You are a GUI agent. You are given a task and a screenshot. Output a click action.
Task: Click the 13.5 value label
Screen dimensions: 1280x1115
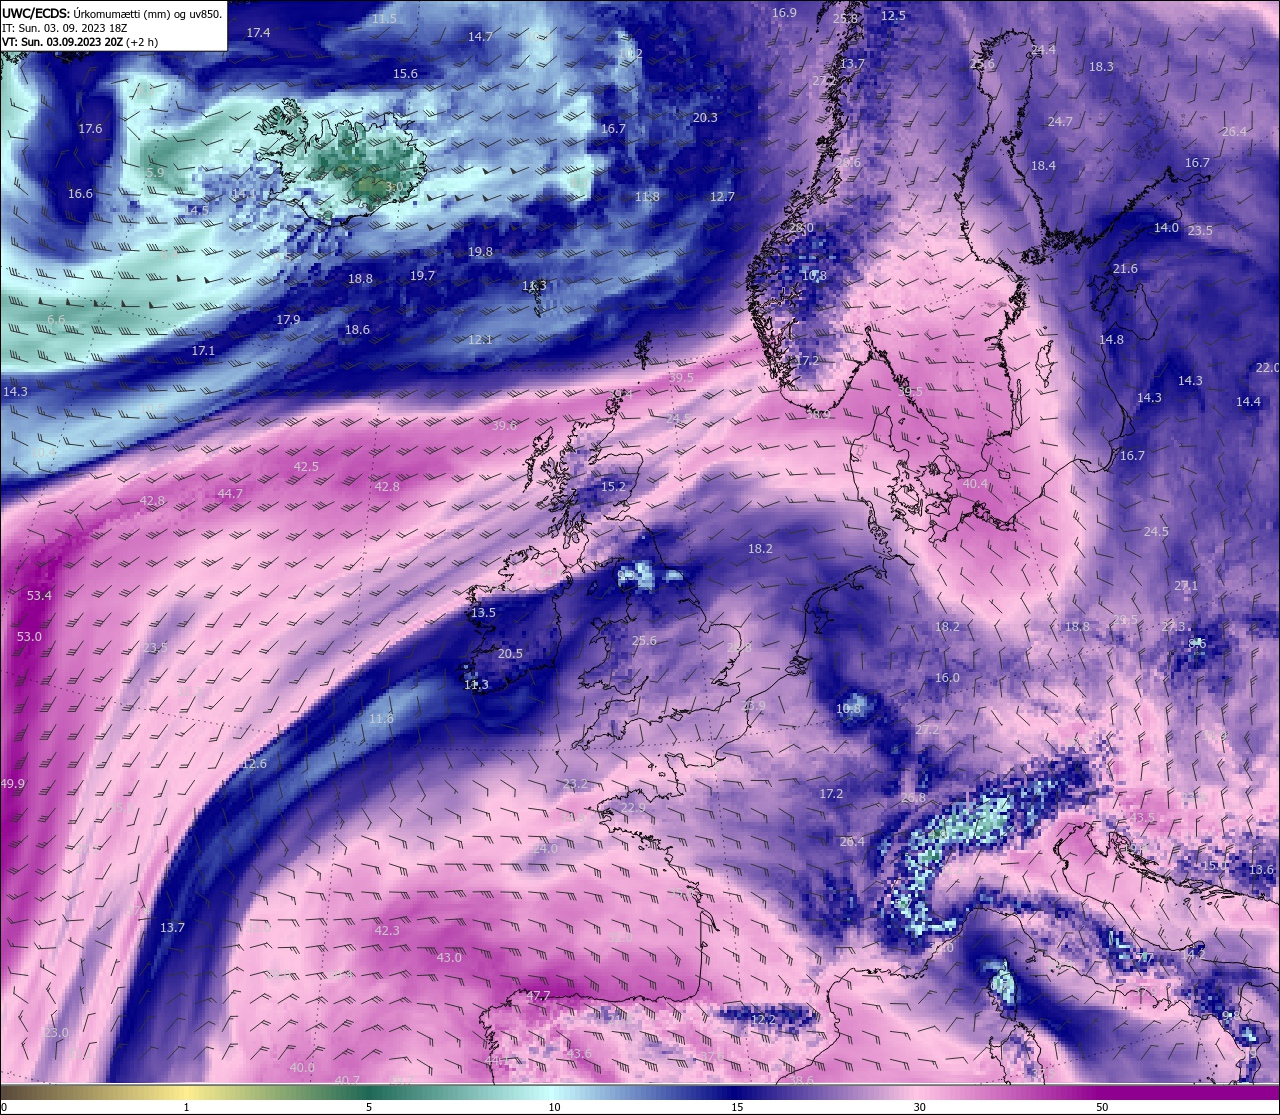click(x=483, y=612)
